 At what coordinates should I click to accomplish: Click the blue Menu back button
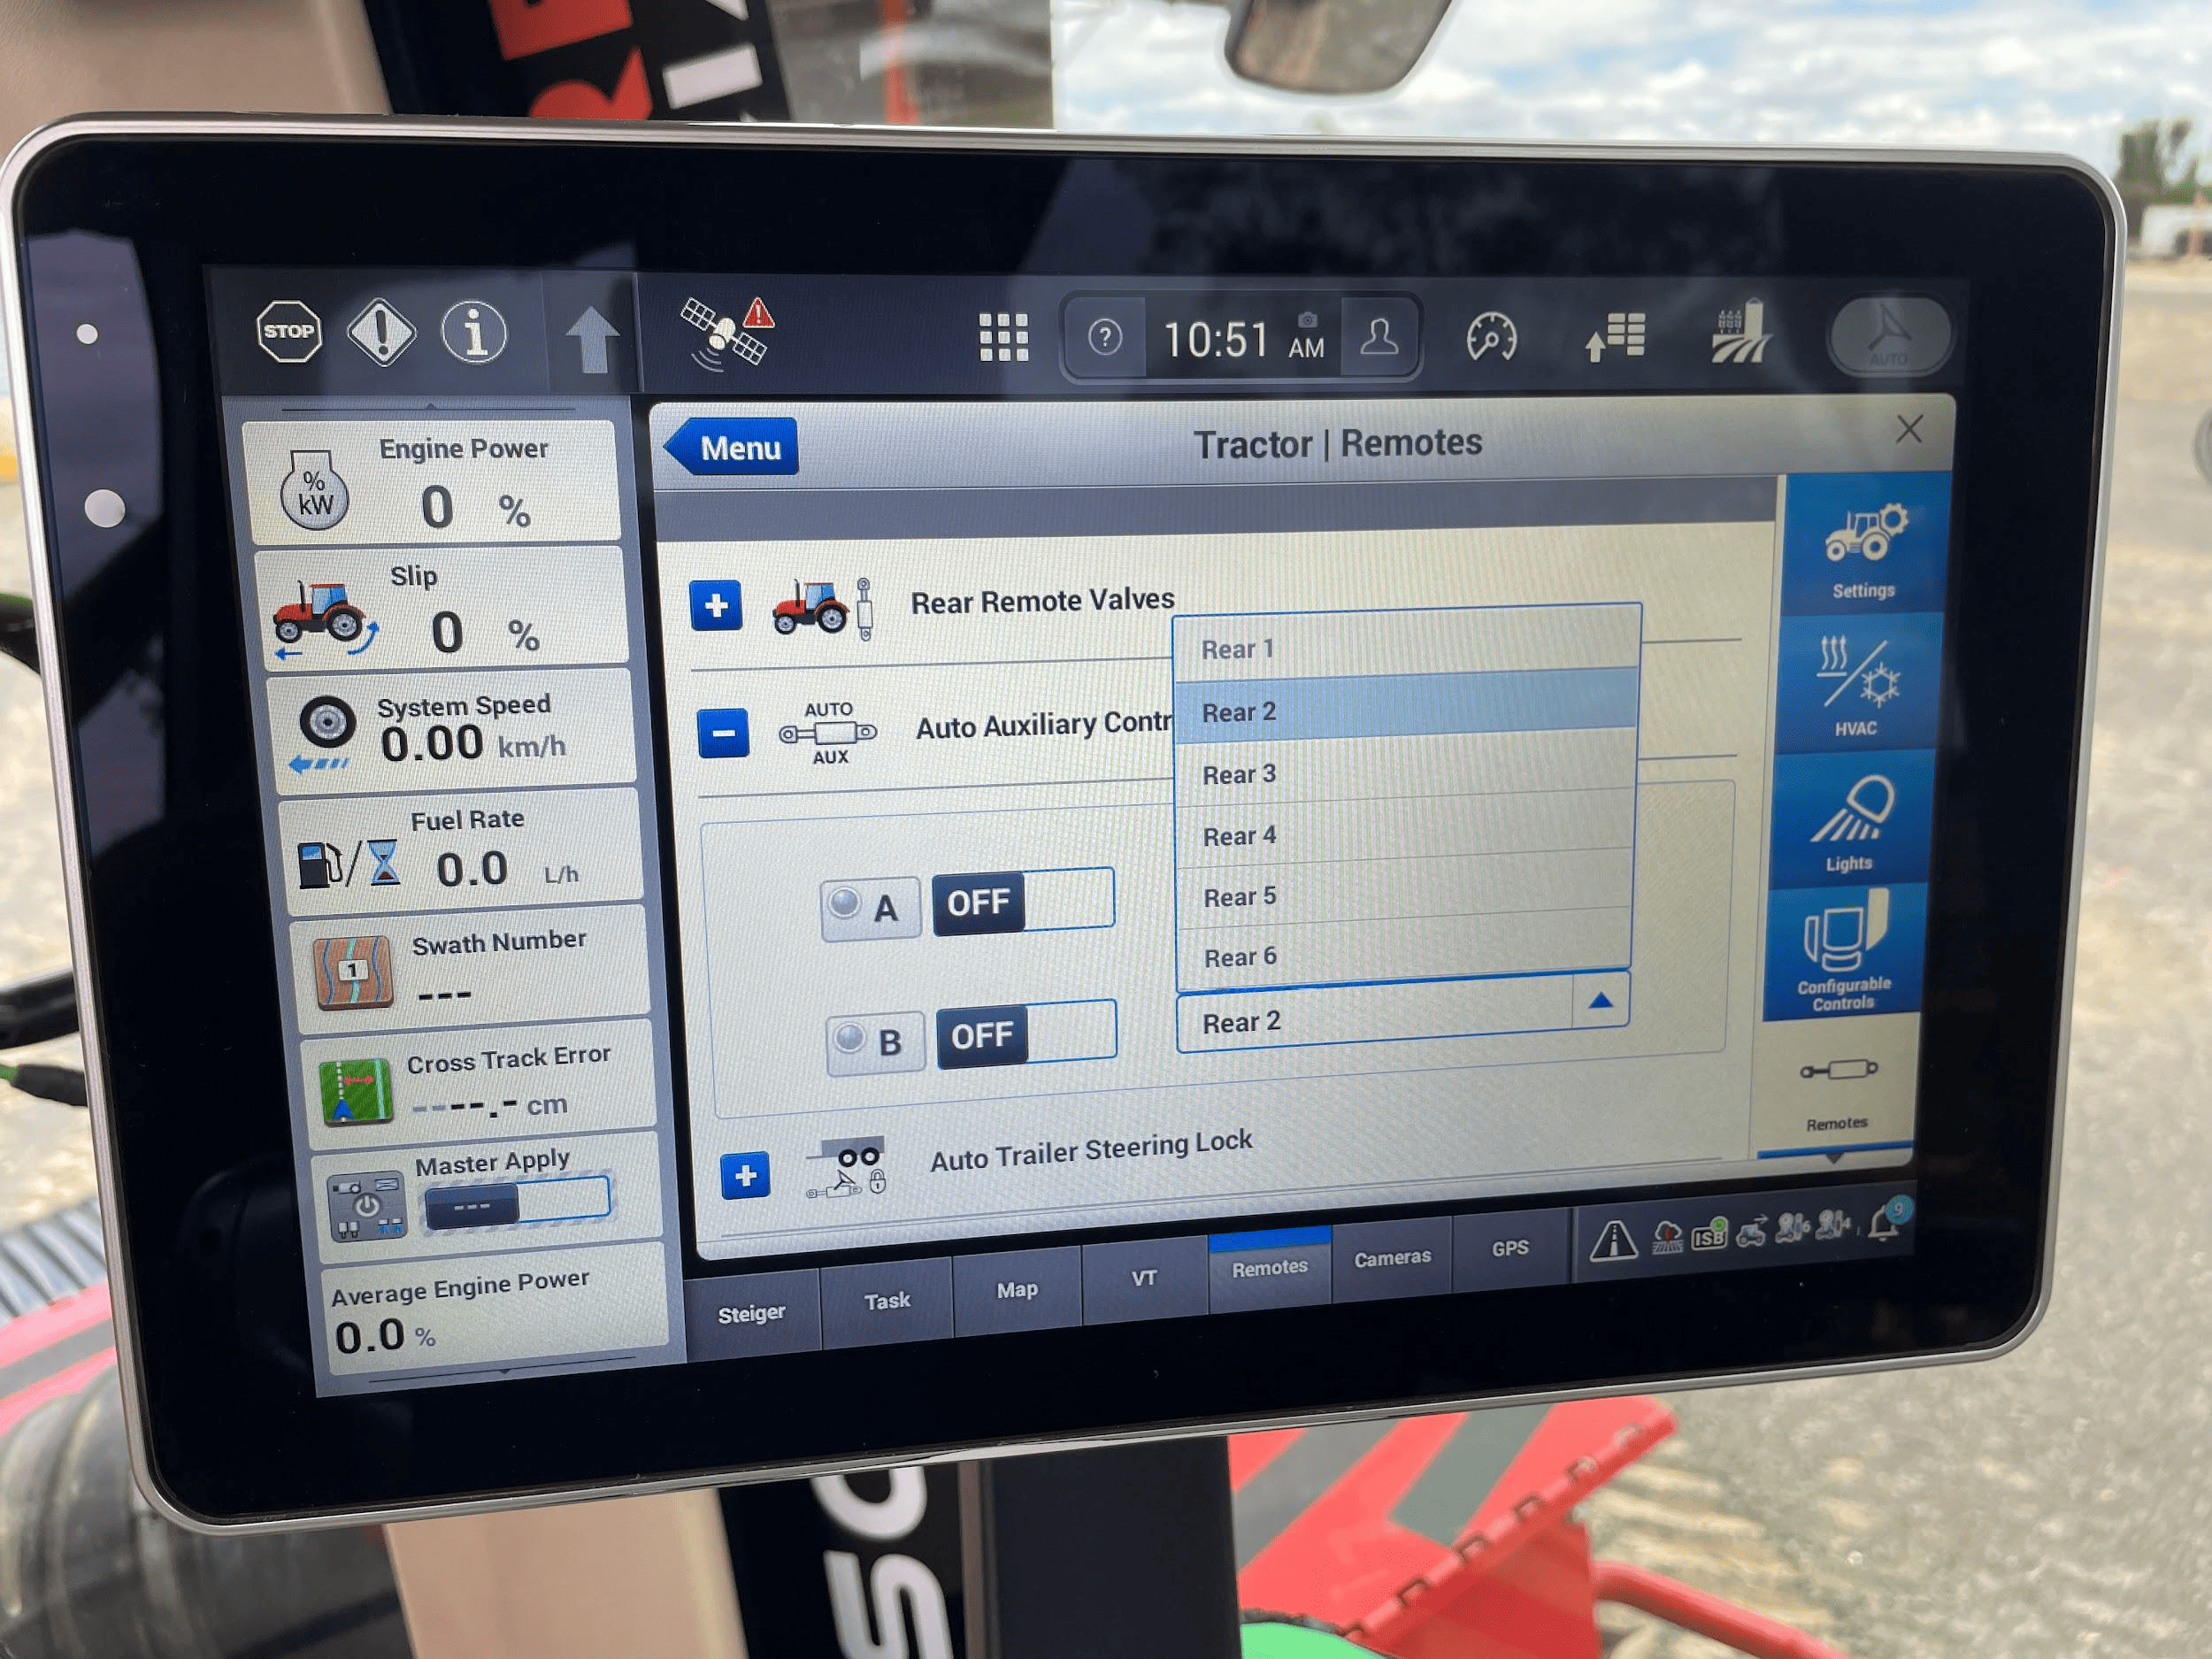(733, 447)
